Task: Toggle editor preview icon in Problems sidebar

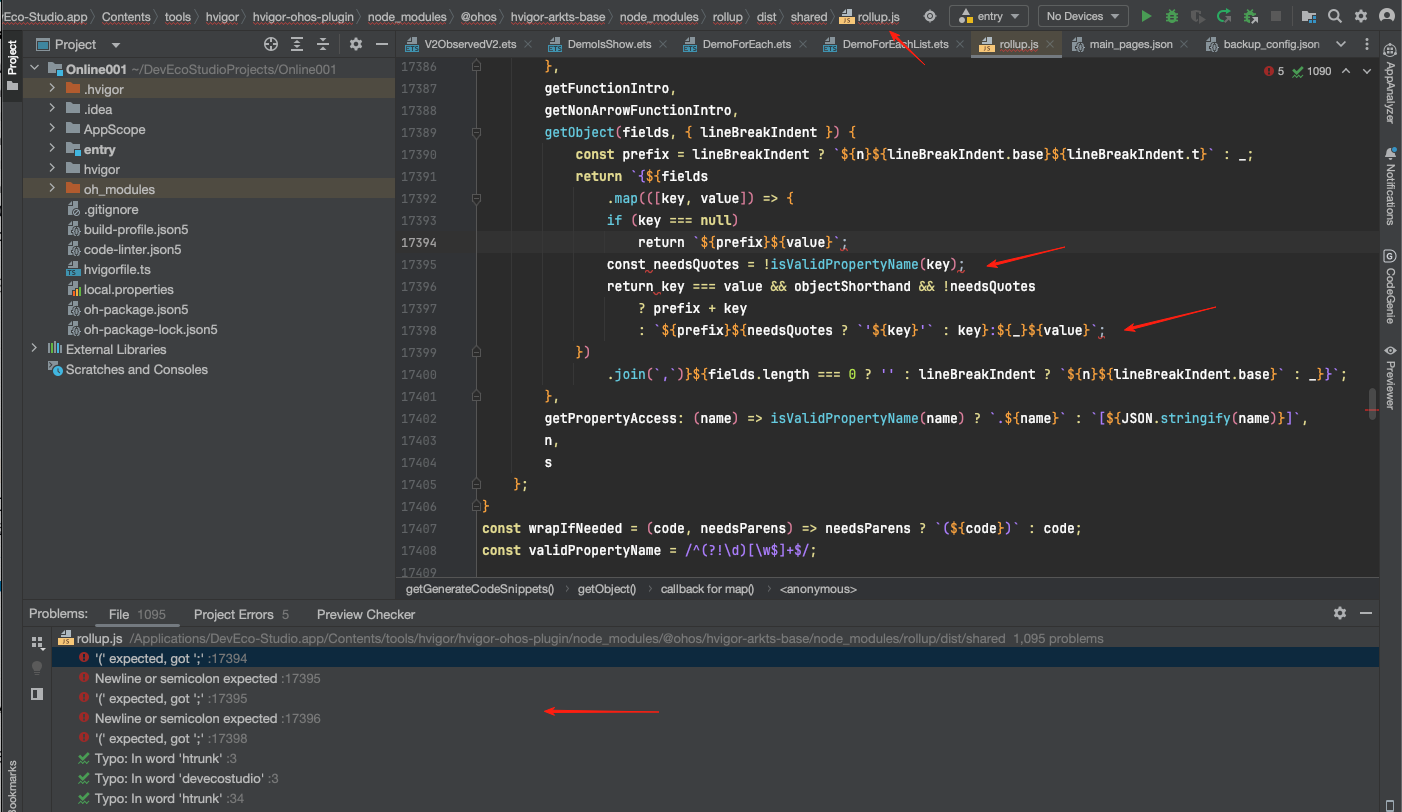Action: 37,693
